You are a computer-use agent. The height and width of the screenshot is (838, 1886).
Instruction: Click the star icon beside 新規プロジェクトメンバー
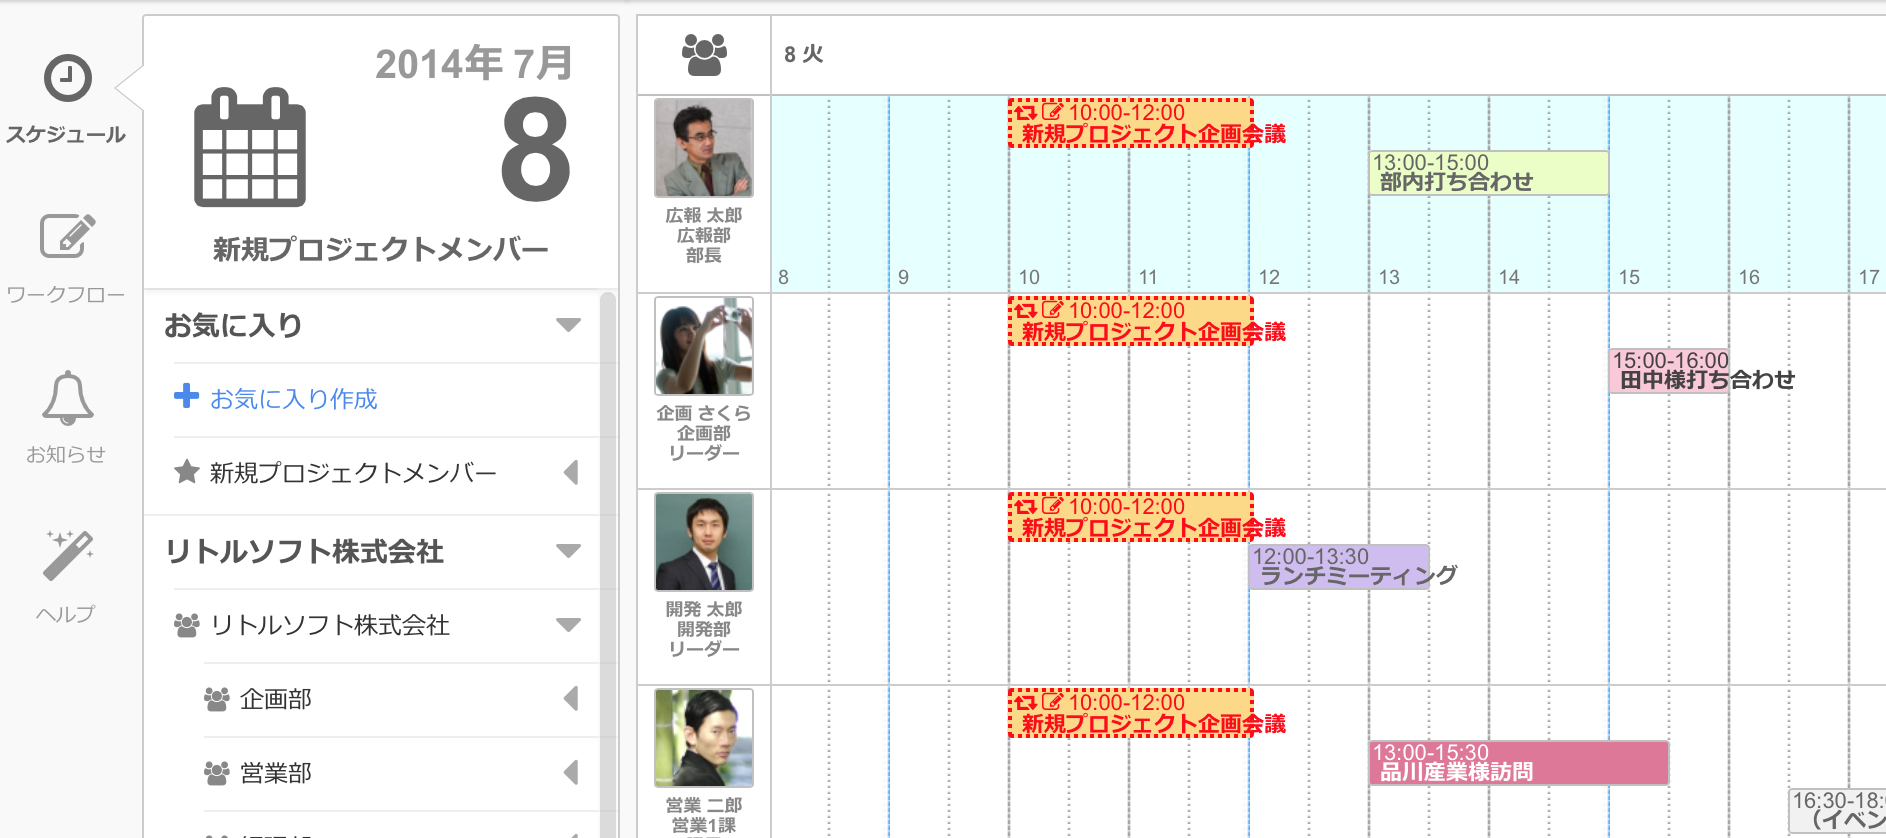click(x=187, y=471)
